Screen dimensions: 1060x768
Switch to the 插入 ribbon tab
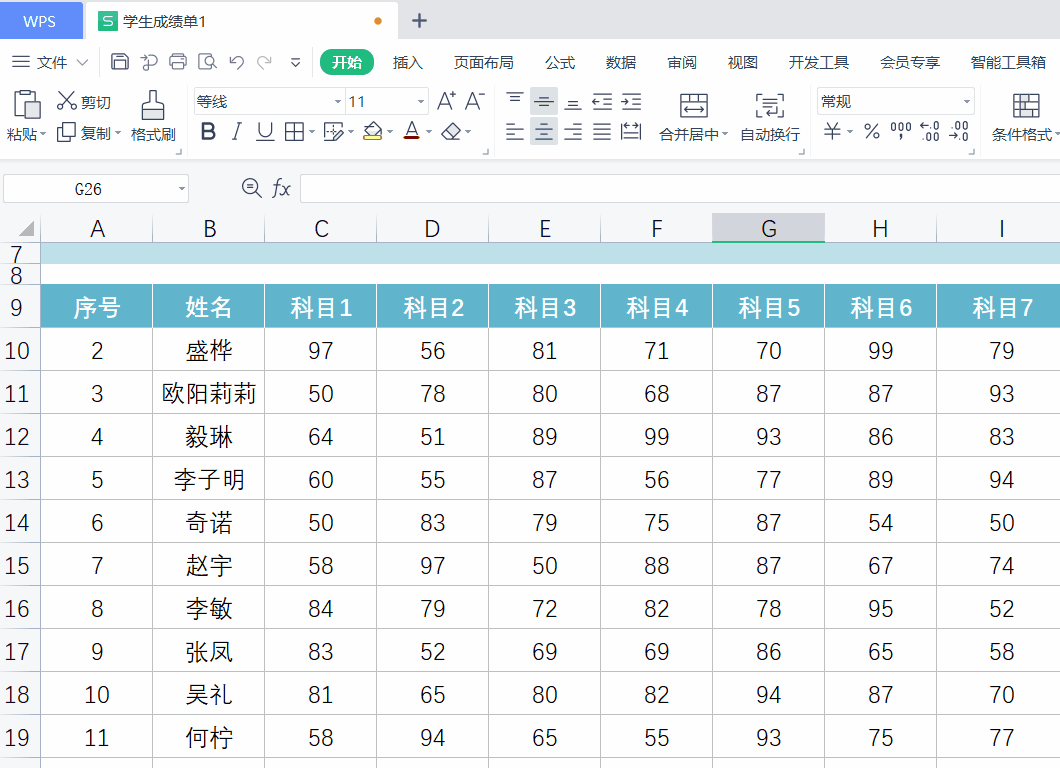[407, 61]
